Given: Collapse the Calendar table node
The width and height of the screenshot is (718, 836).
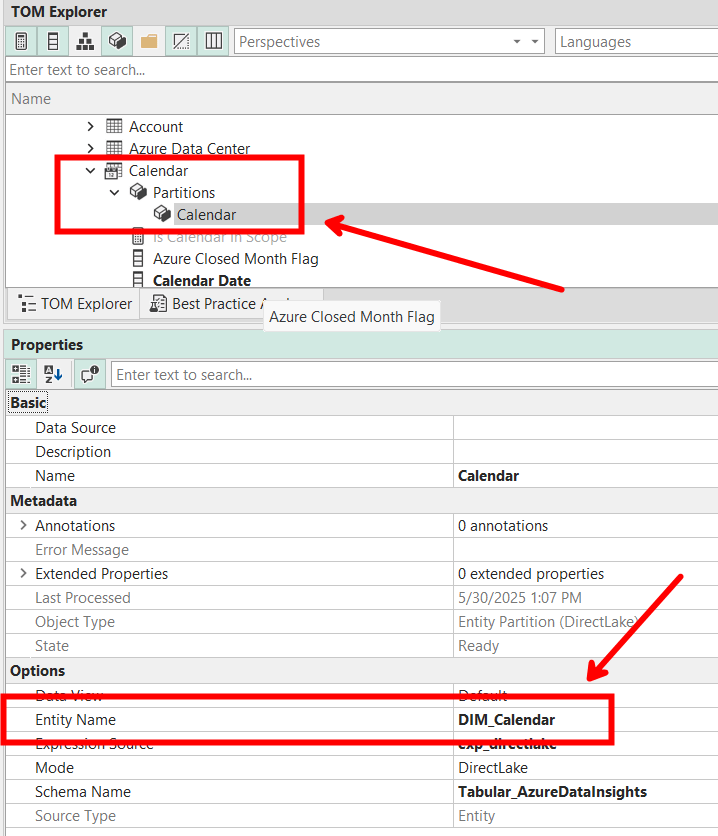Looking at the screenshot, I should pyautogui.click(x=90, y=171).
